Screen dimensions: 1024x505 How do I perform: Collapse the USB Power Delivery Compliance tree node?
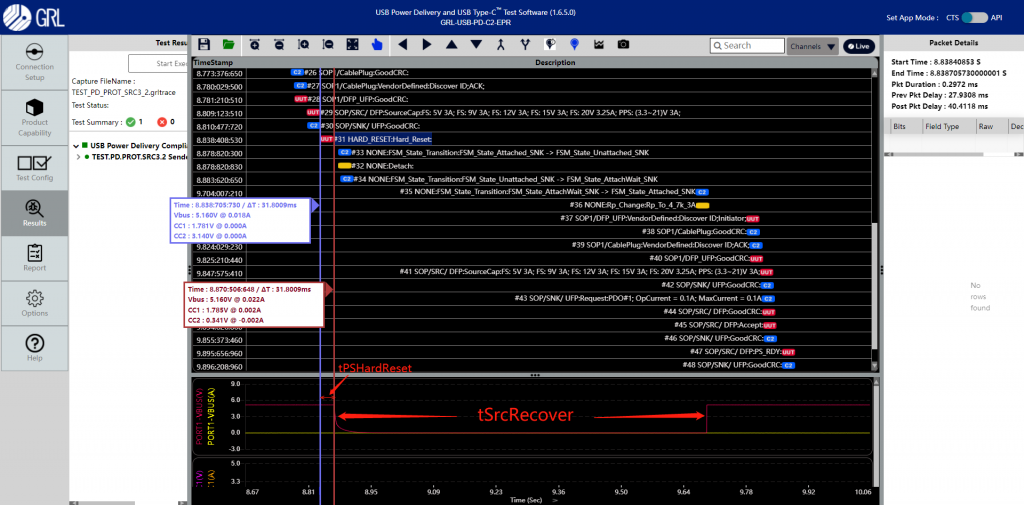click(77, 146)
